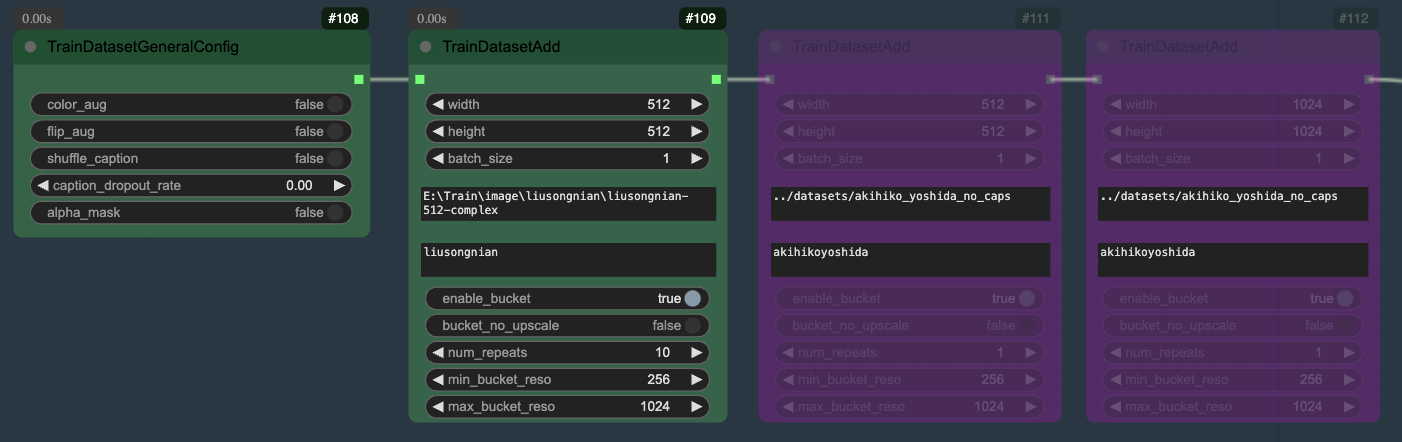Decrease min_bucket_reso in node #112
This screenshot has width=1402, height=442.
(1115, 379)
